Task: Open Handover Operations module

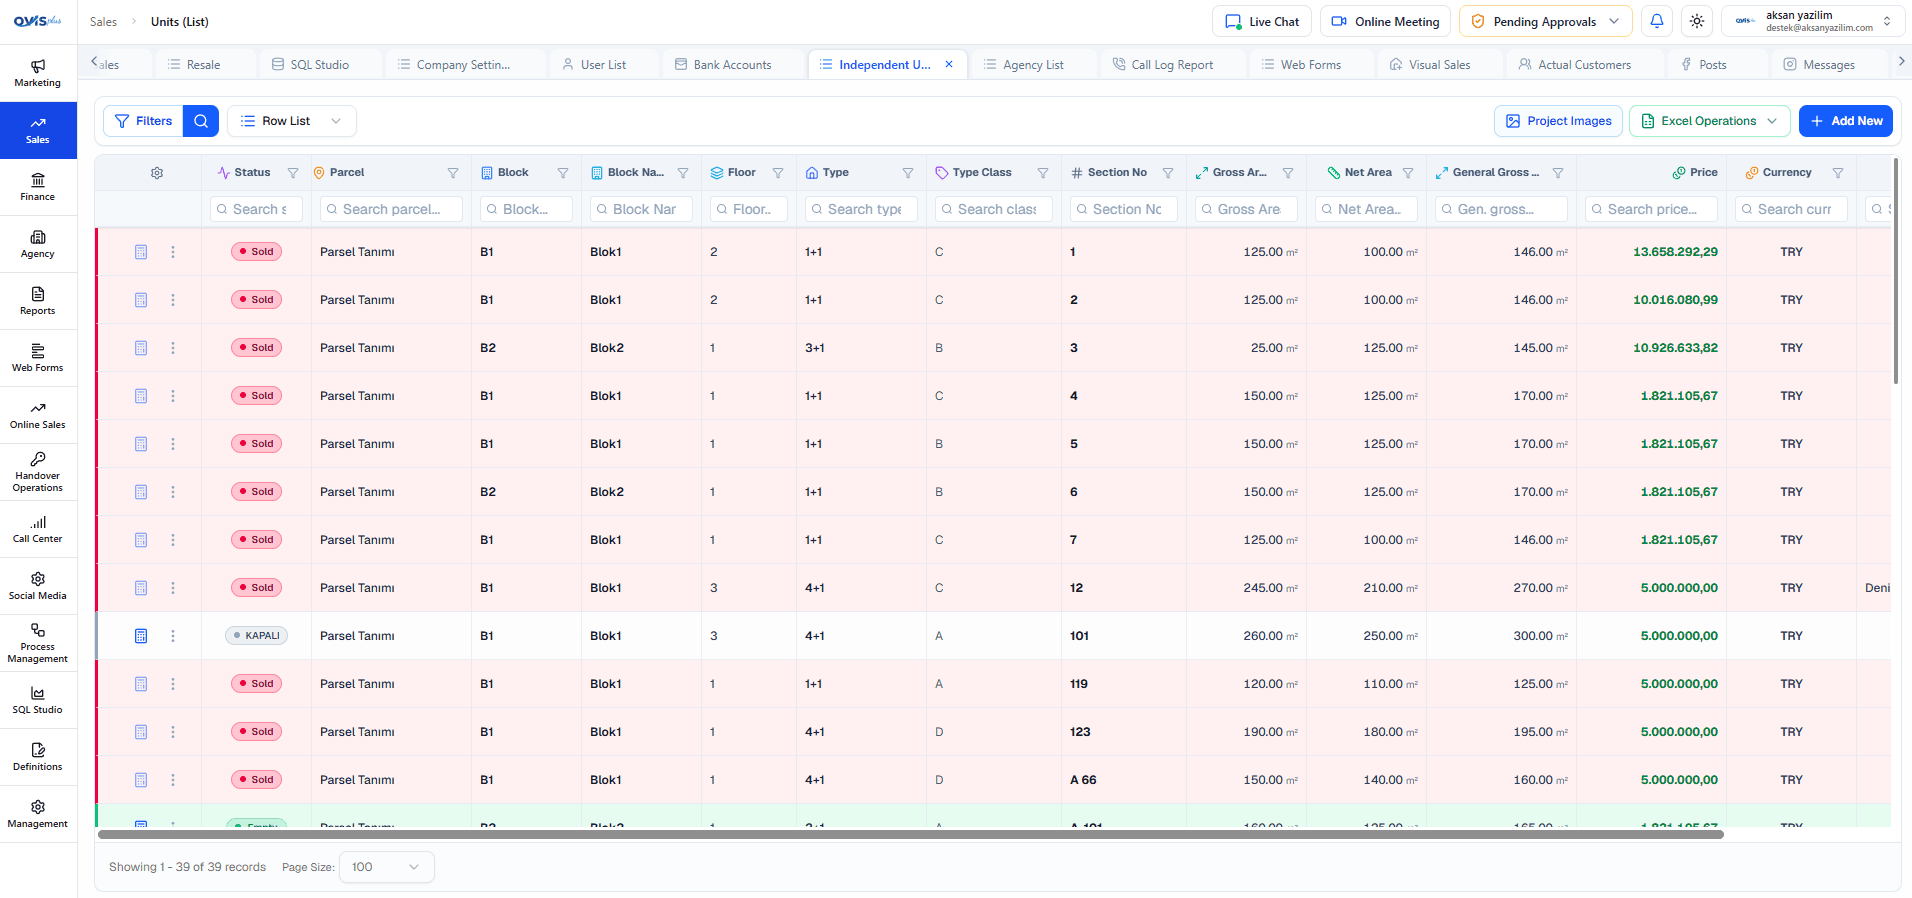Action: [x=38, y=472]
